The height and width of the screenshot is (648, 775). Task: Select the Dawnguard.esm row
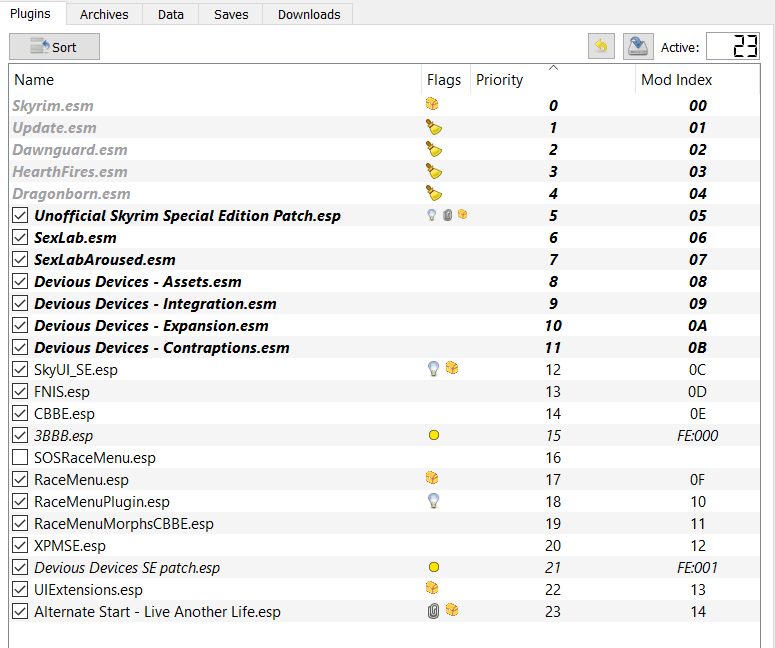(x=385, y=149)
